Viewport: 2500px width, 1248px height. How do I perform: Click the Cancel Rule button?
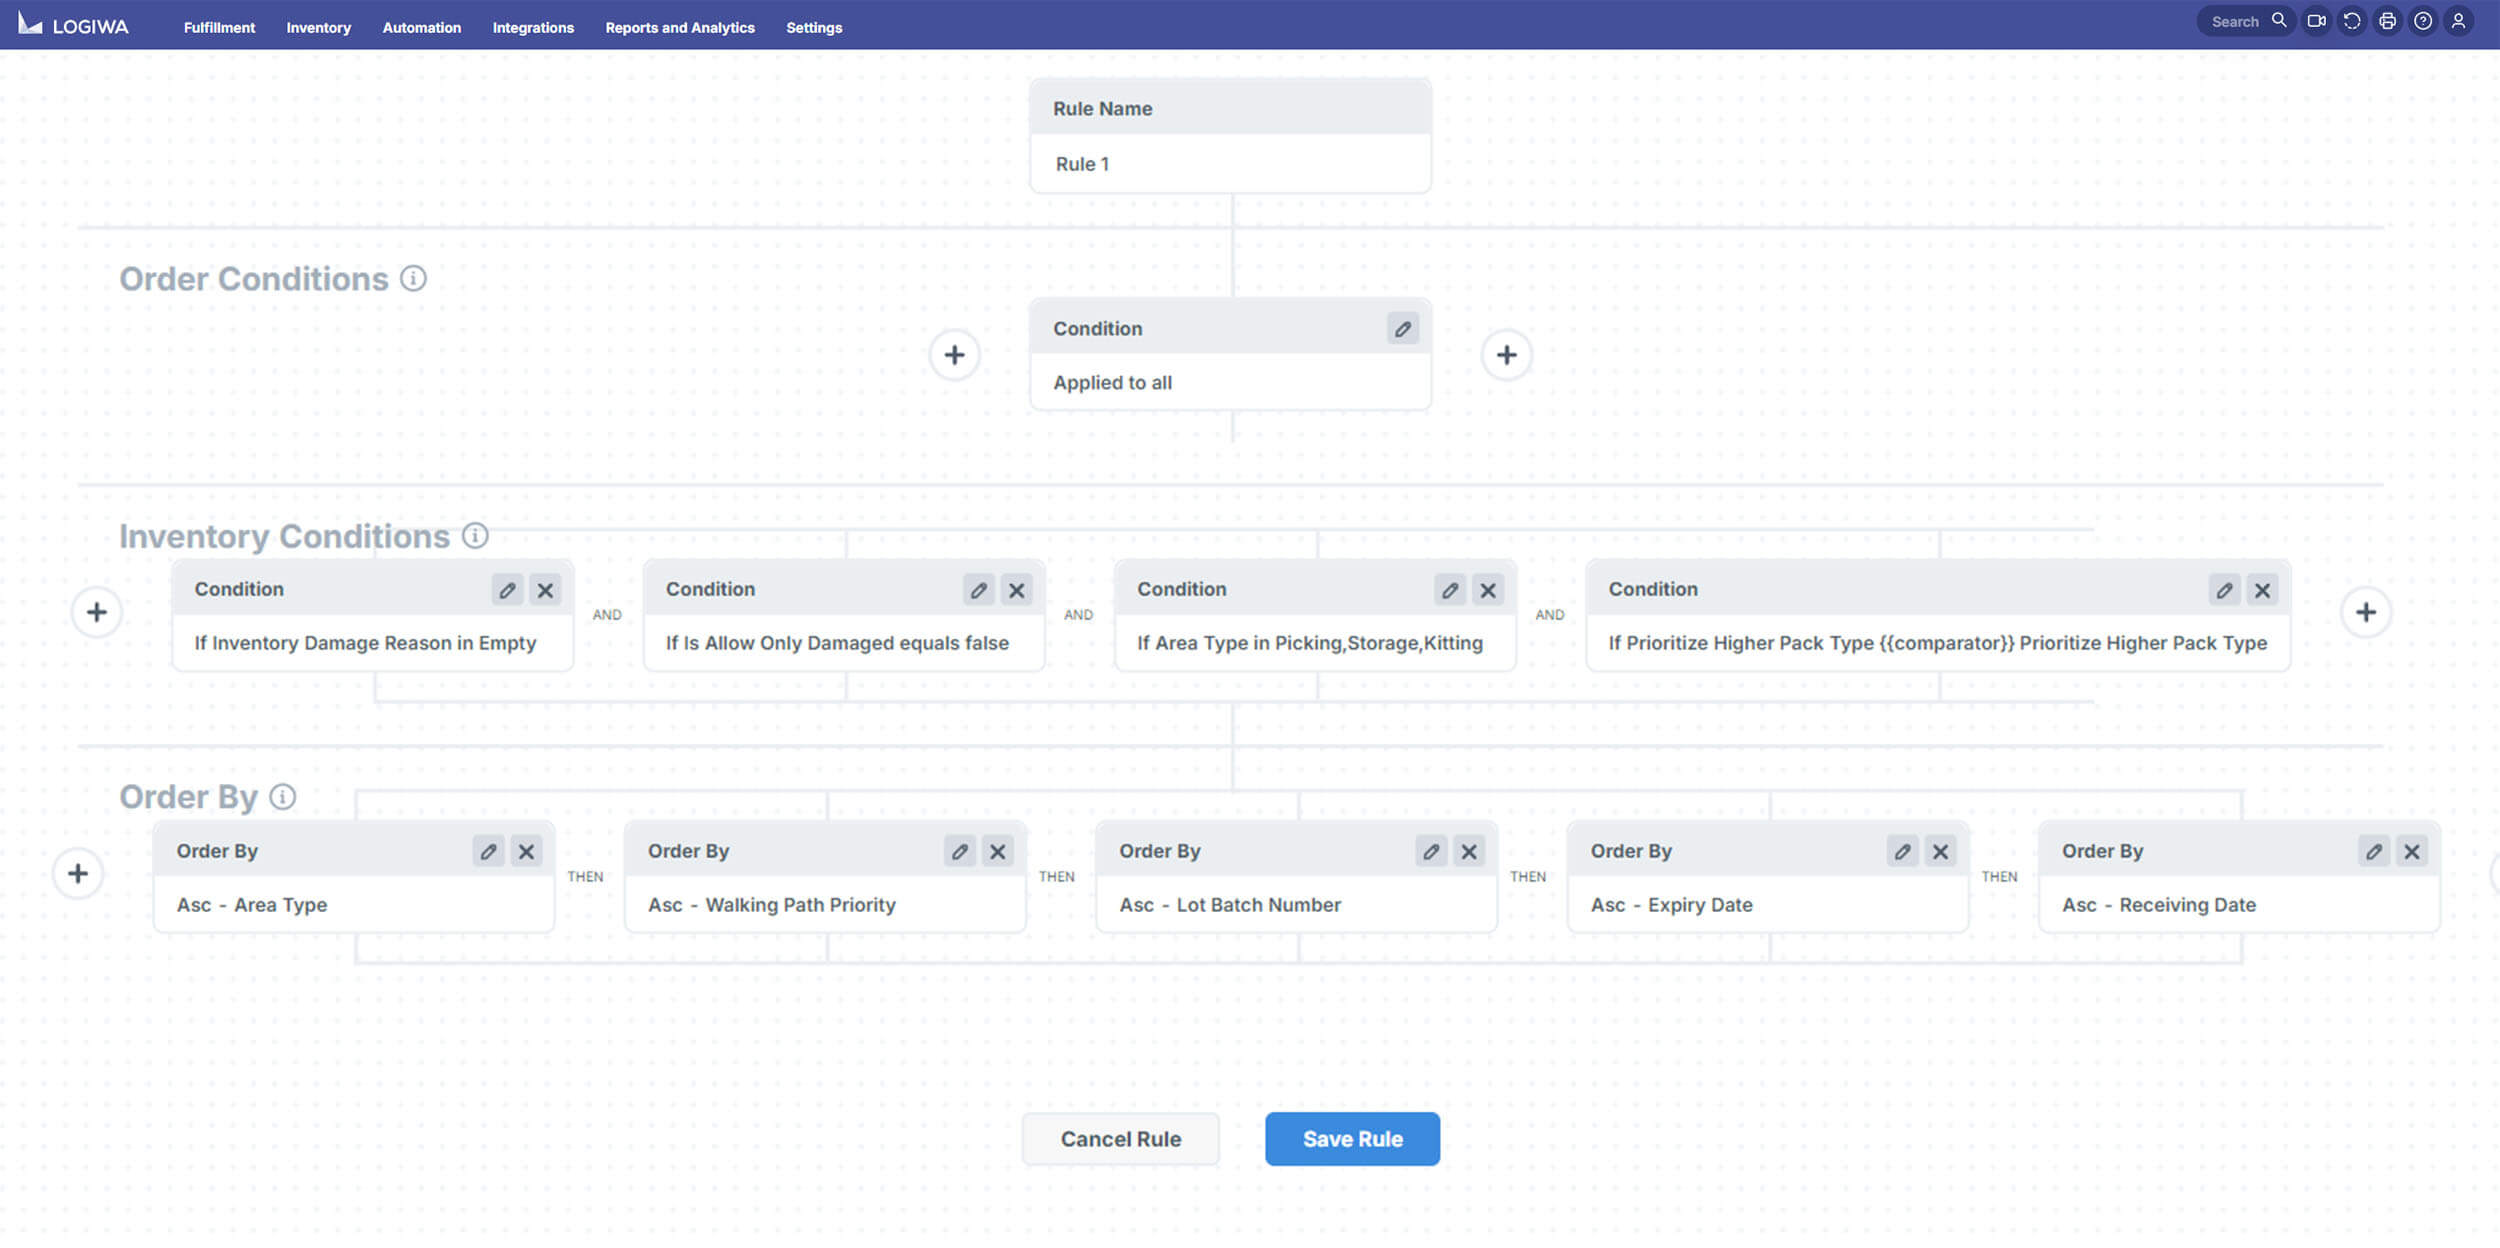(x=1120, y=1139)
